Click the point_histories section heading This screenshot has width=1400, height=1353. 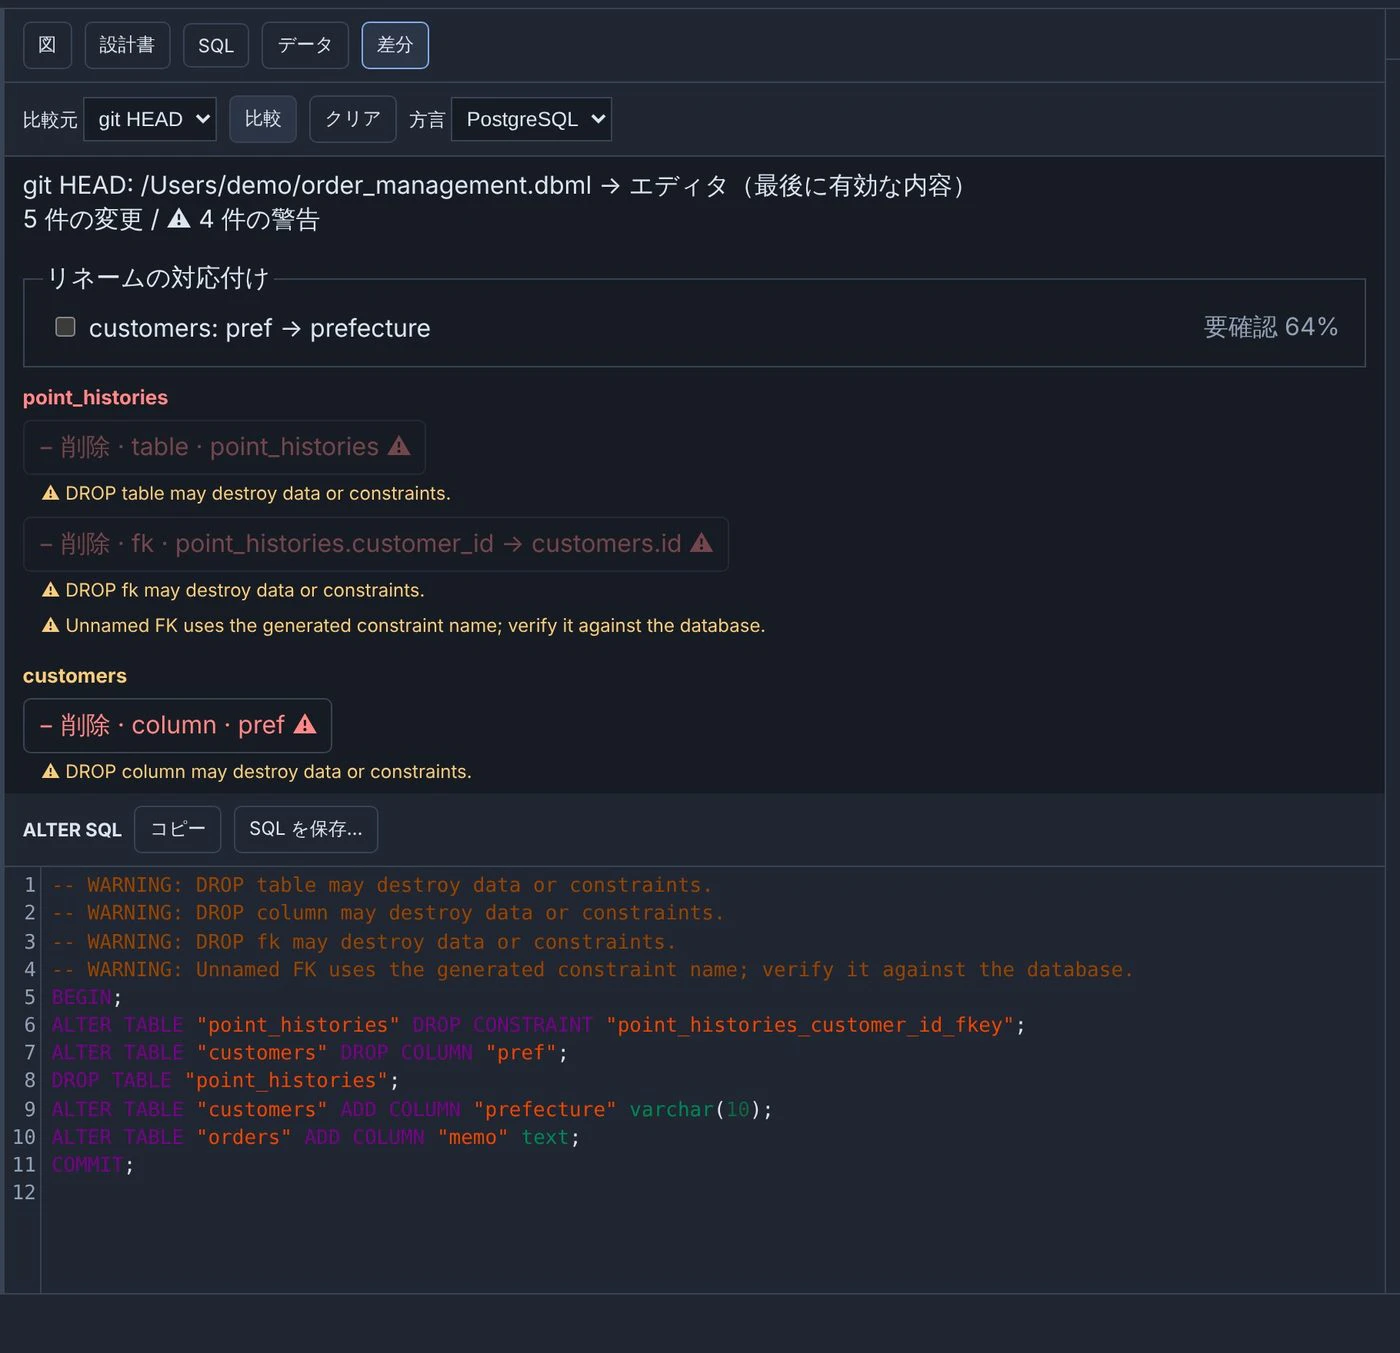[x=95, y=397]
